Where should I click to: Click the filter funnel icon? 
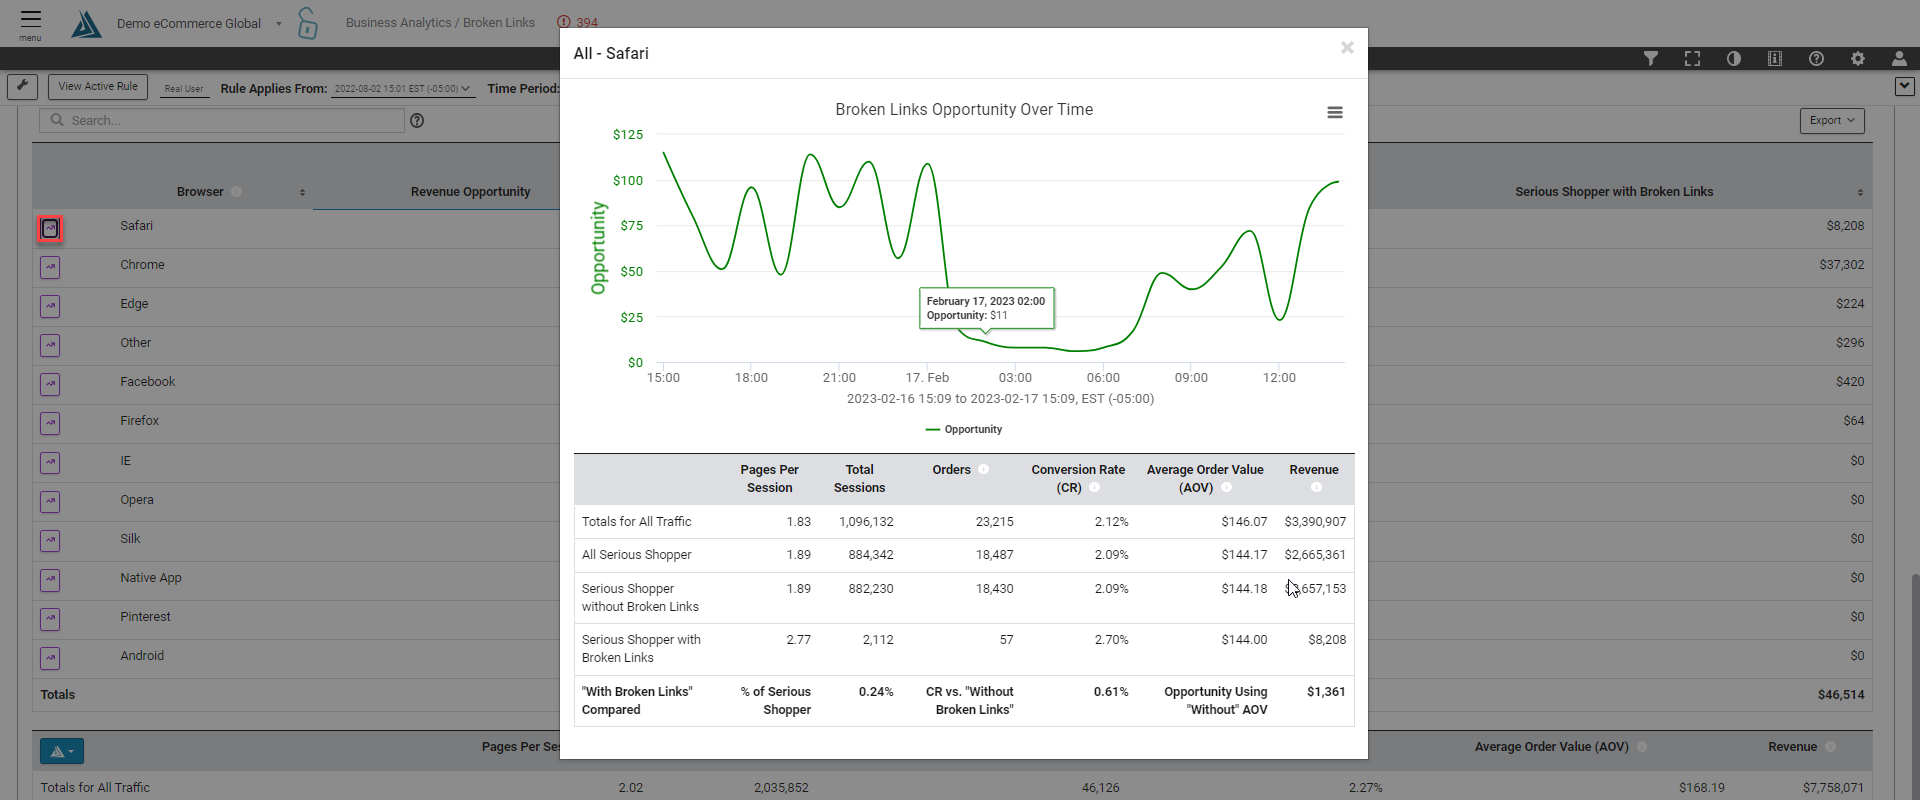coord(1651,59)
